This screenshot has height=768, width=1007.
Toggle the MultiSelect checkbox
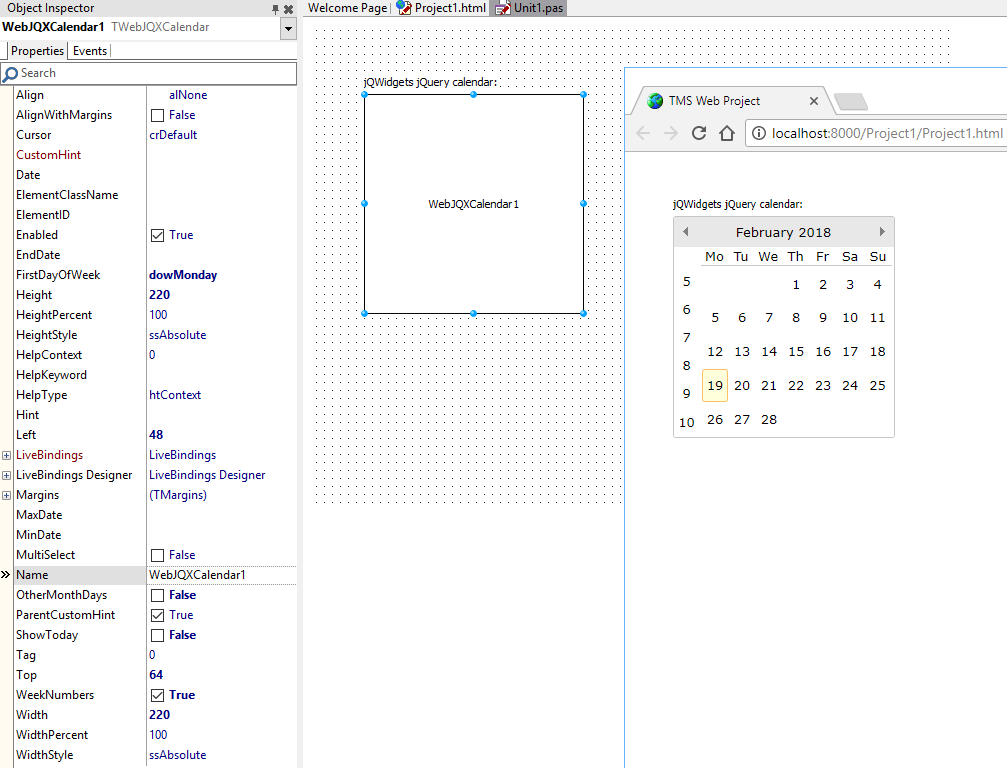coord(157,555)
